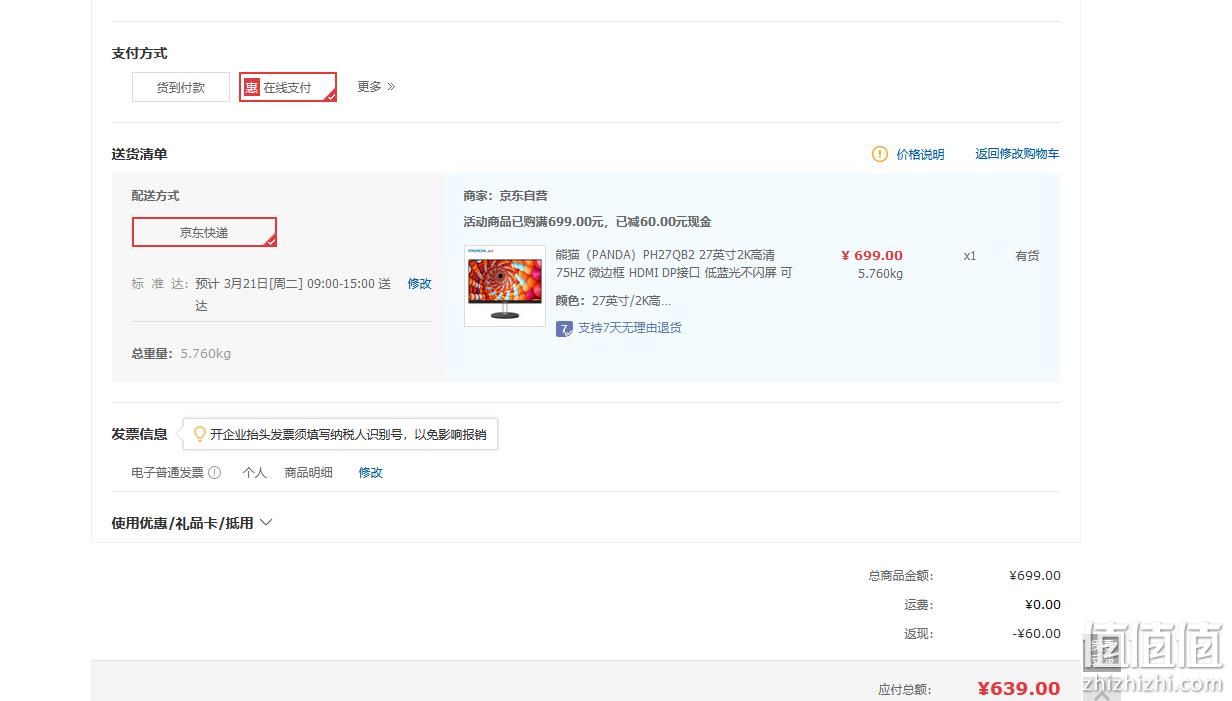
Task: Click 修改 for invoice information
Action: [x=371, y=473]
